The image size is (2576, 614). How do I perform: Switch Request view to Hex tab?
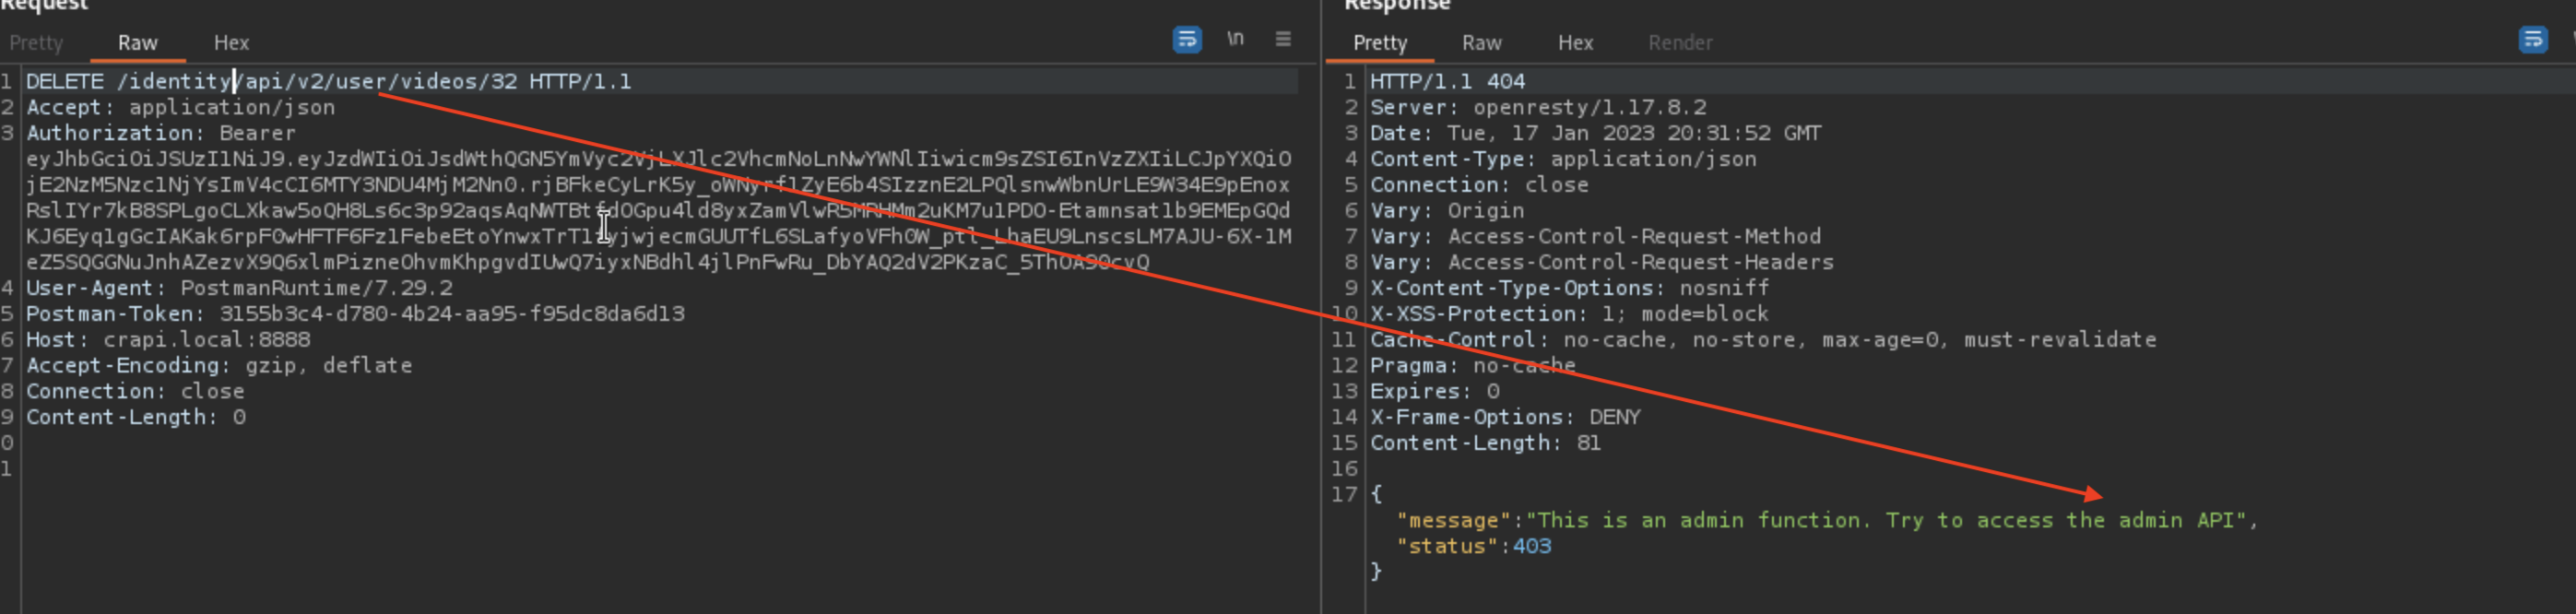231,43
